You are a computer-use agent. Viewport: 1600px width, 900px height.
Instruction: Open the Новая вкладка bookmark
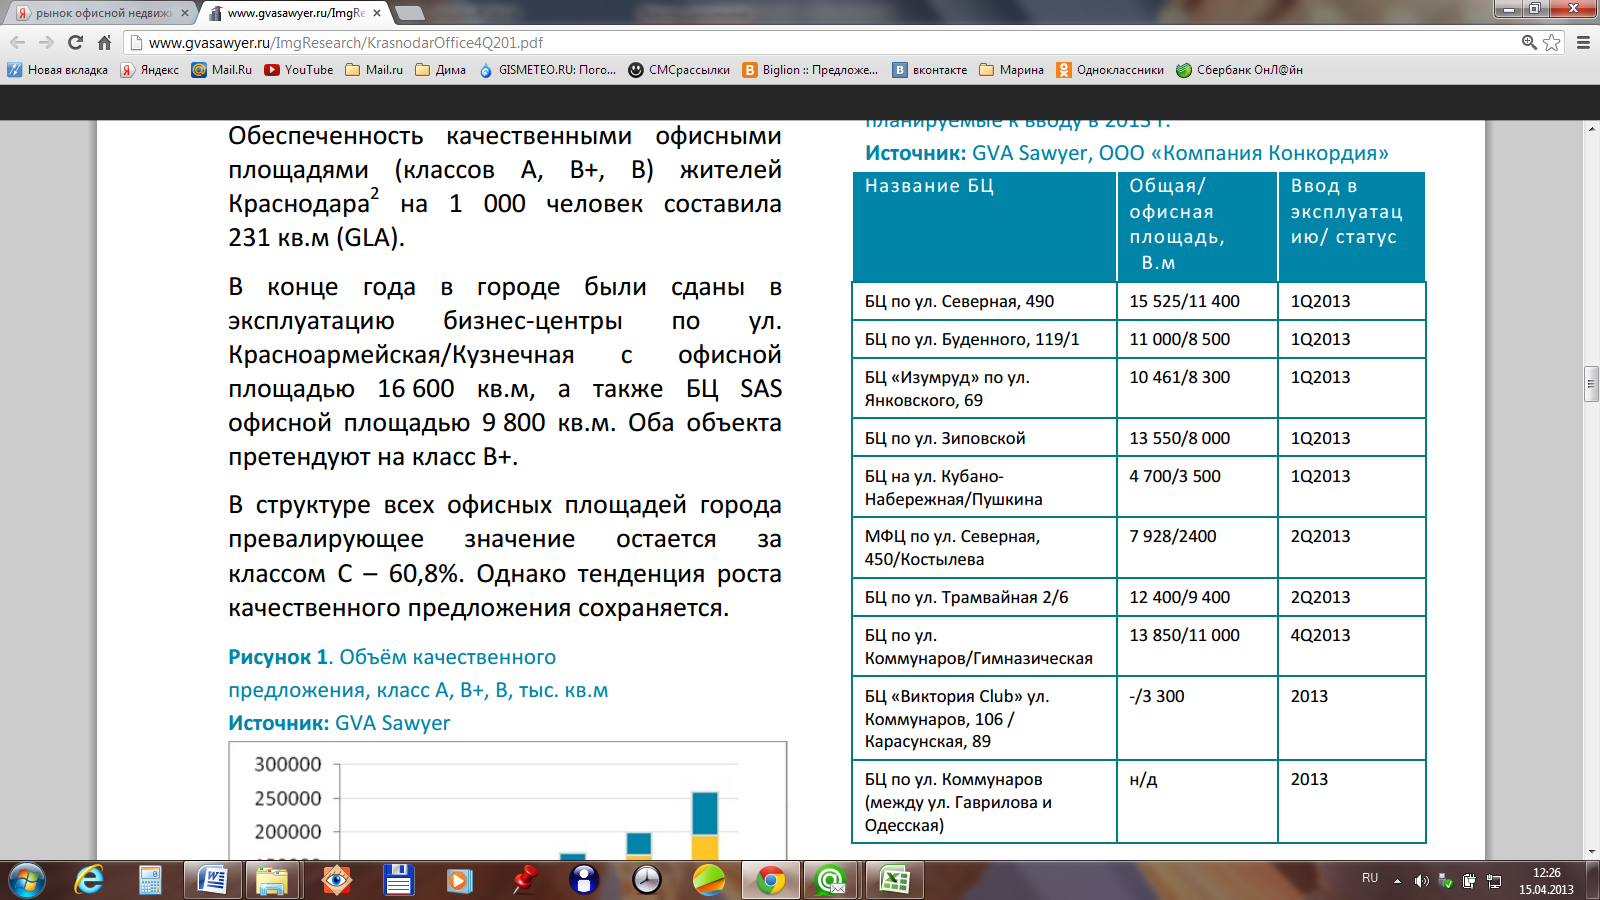click(x=58, y=70)
